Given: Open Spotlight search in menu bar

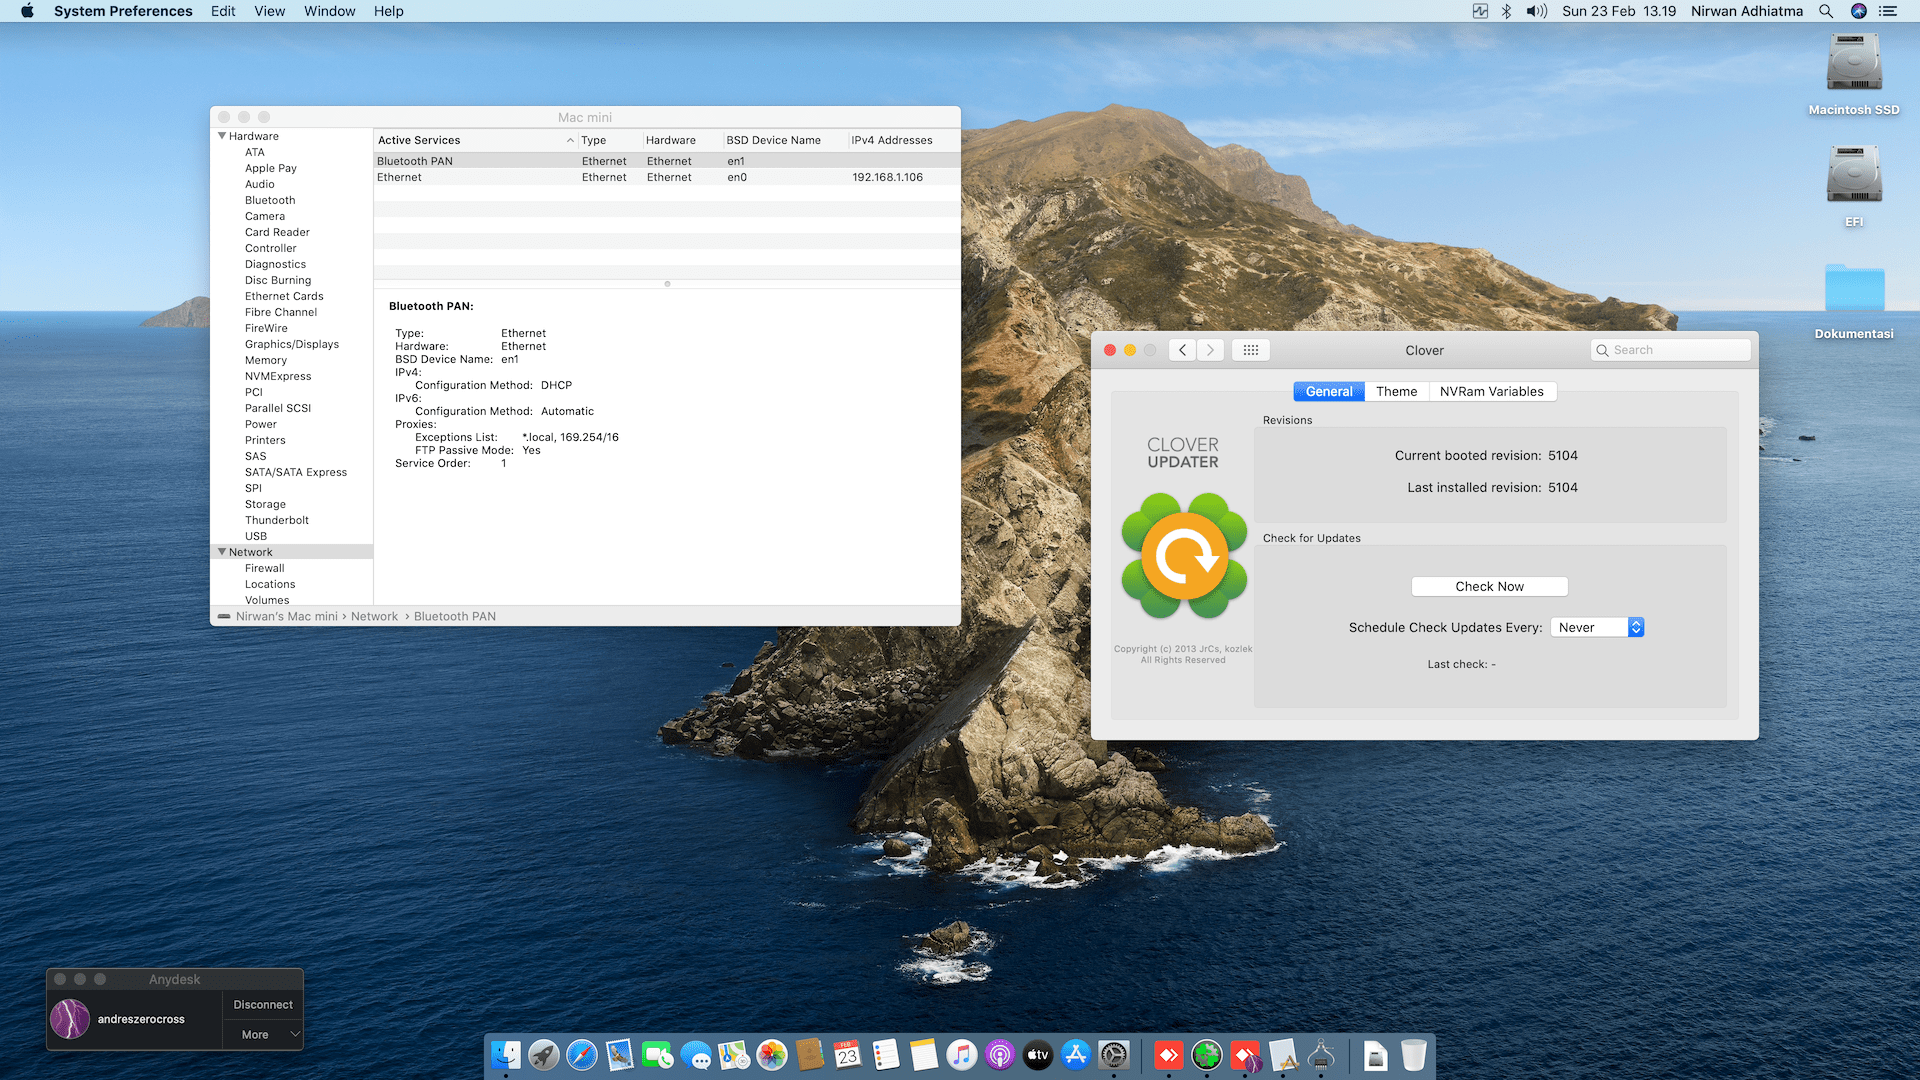Looking at the screenshot, I should pyautogui.click(x=1826, y=11).
